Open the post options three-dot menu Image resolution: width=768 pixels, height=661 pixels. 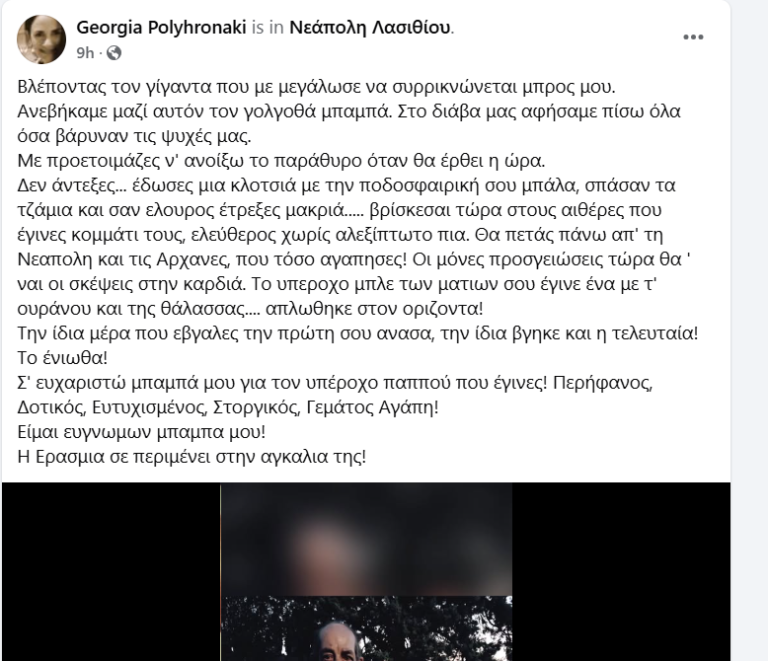pyautogui.click(x=693, y=37)
